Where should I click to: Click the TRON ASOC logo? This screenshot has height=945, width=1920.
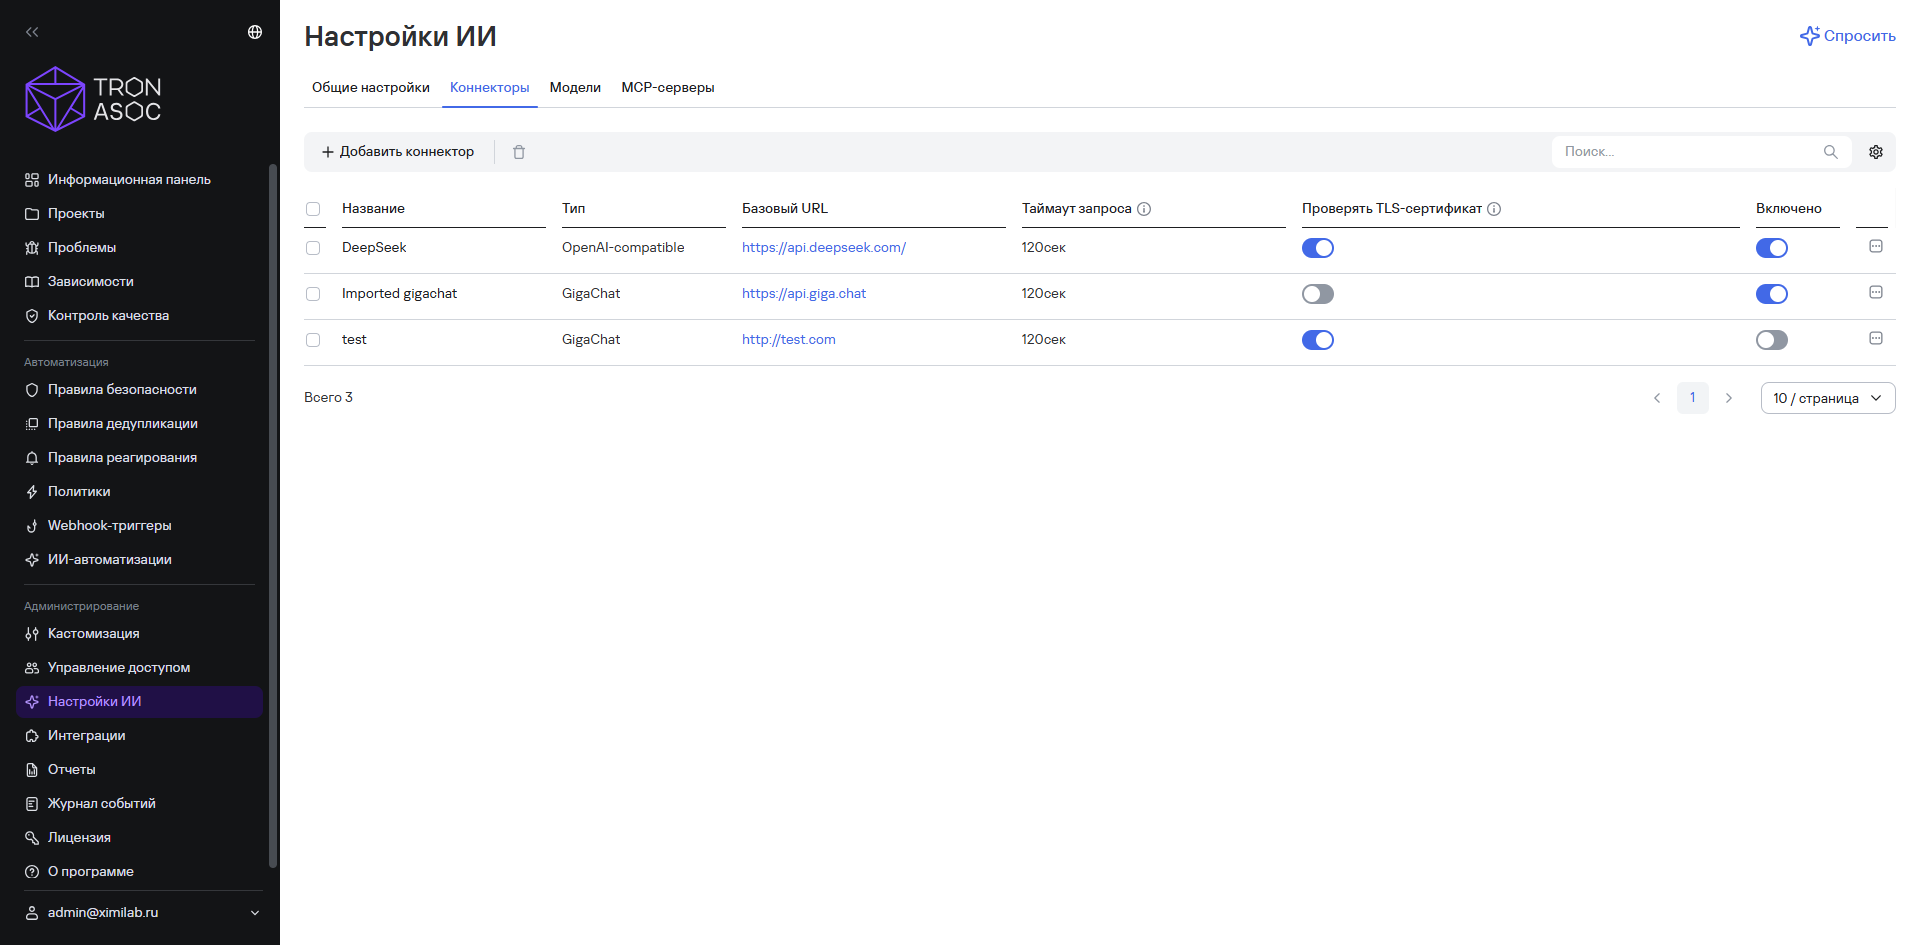point(93,99)
